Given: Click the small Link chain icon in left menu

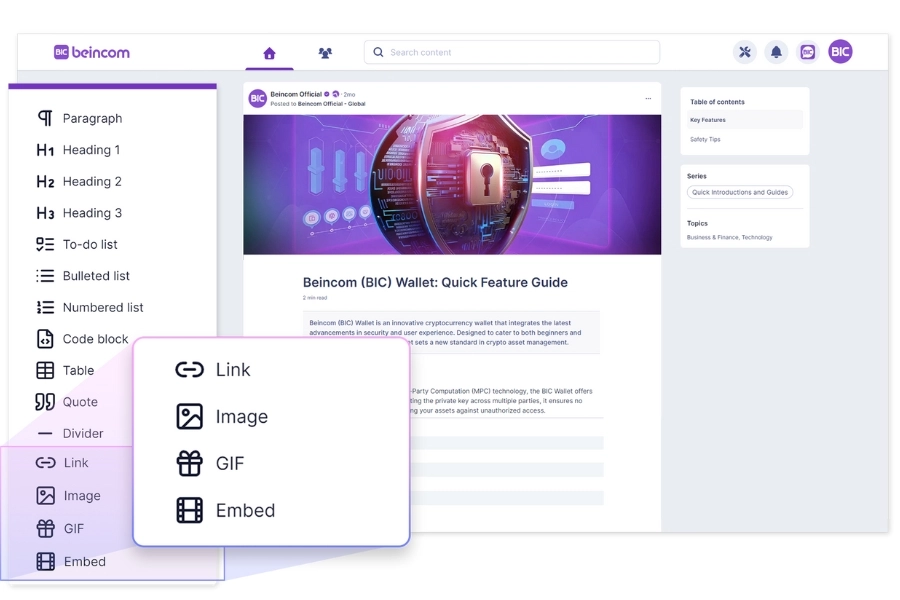Looking at the screenshot, I should [x=45, y=463].
